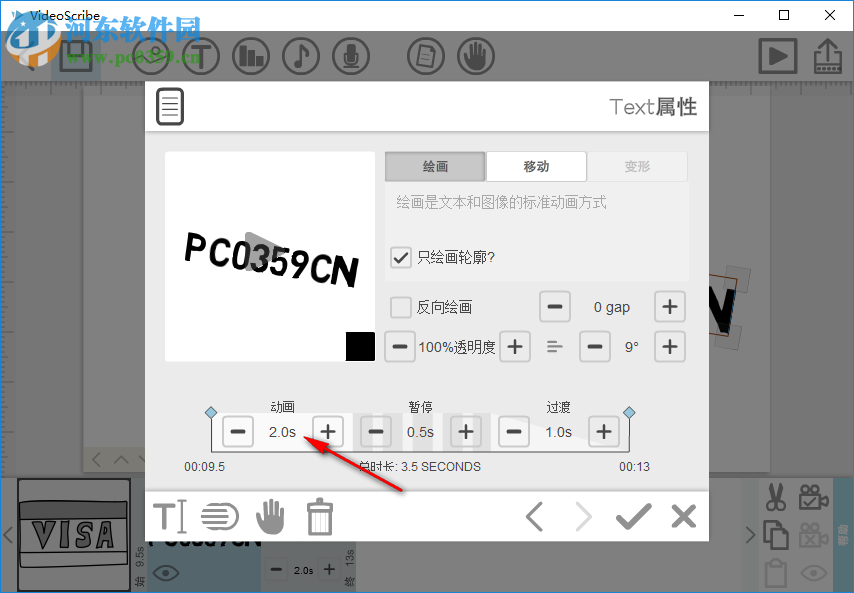This screenshot has width=854, height=593.
Task: Select the hand tool in the toolbar
Action: pos(476,56)
